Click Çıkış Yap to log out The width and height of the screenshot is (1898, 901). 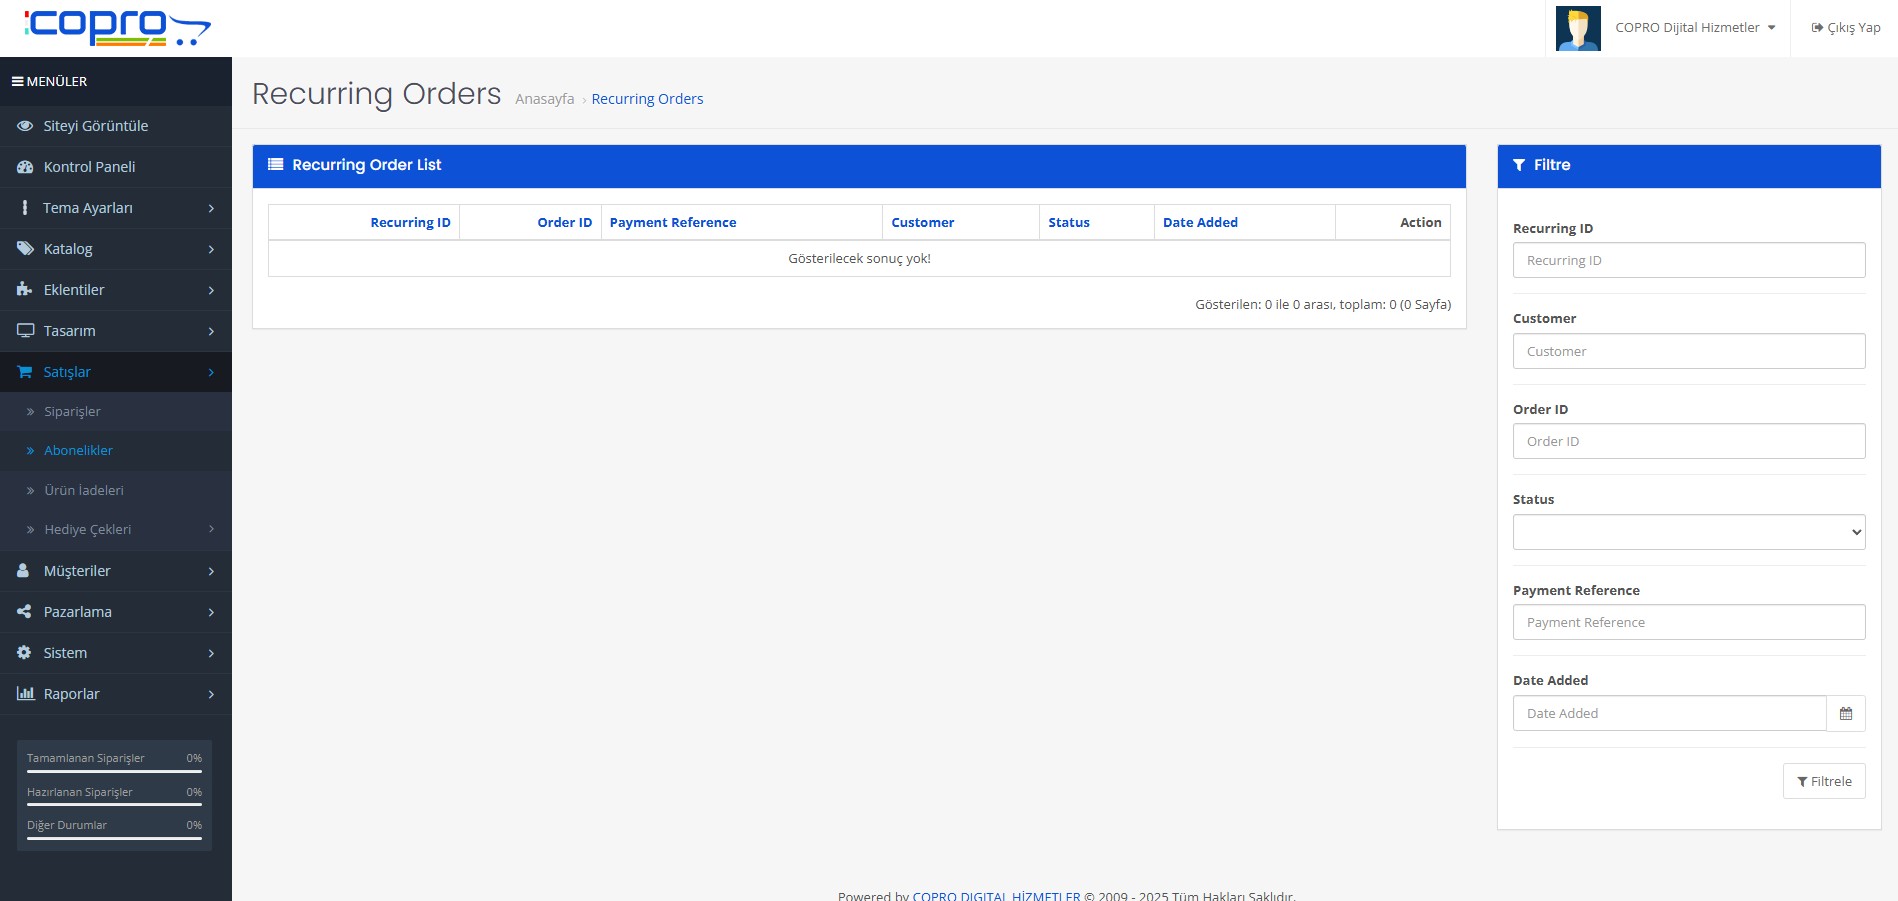pyautogui.click(x=1845, y=28)
